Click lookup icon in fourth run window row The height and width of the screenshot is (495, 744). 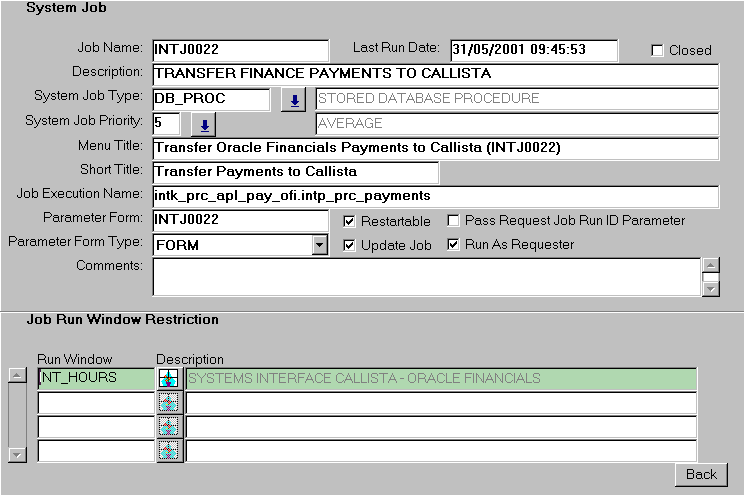169,451
